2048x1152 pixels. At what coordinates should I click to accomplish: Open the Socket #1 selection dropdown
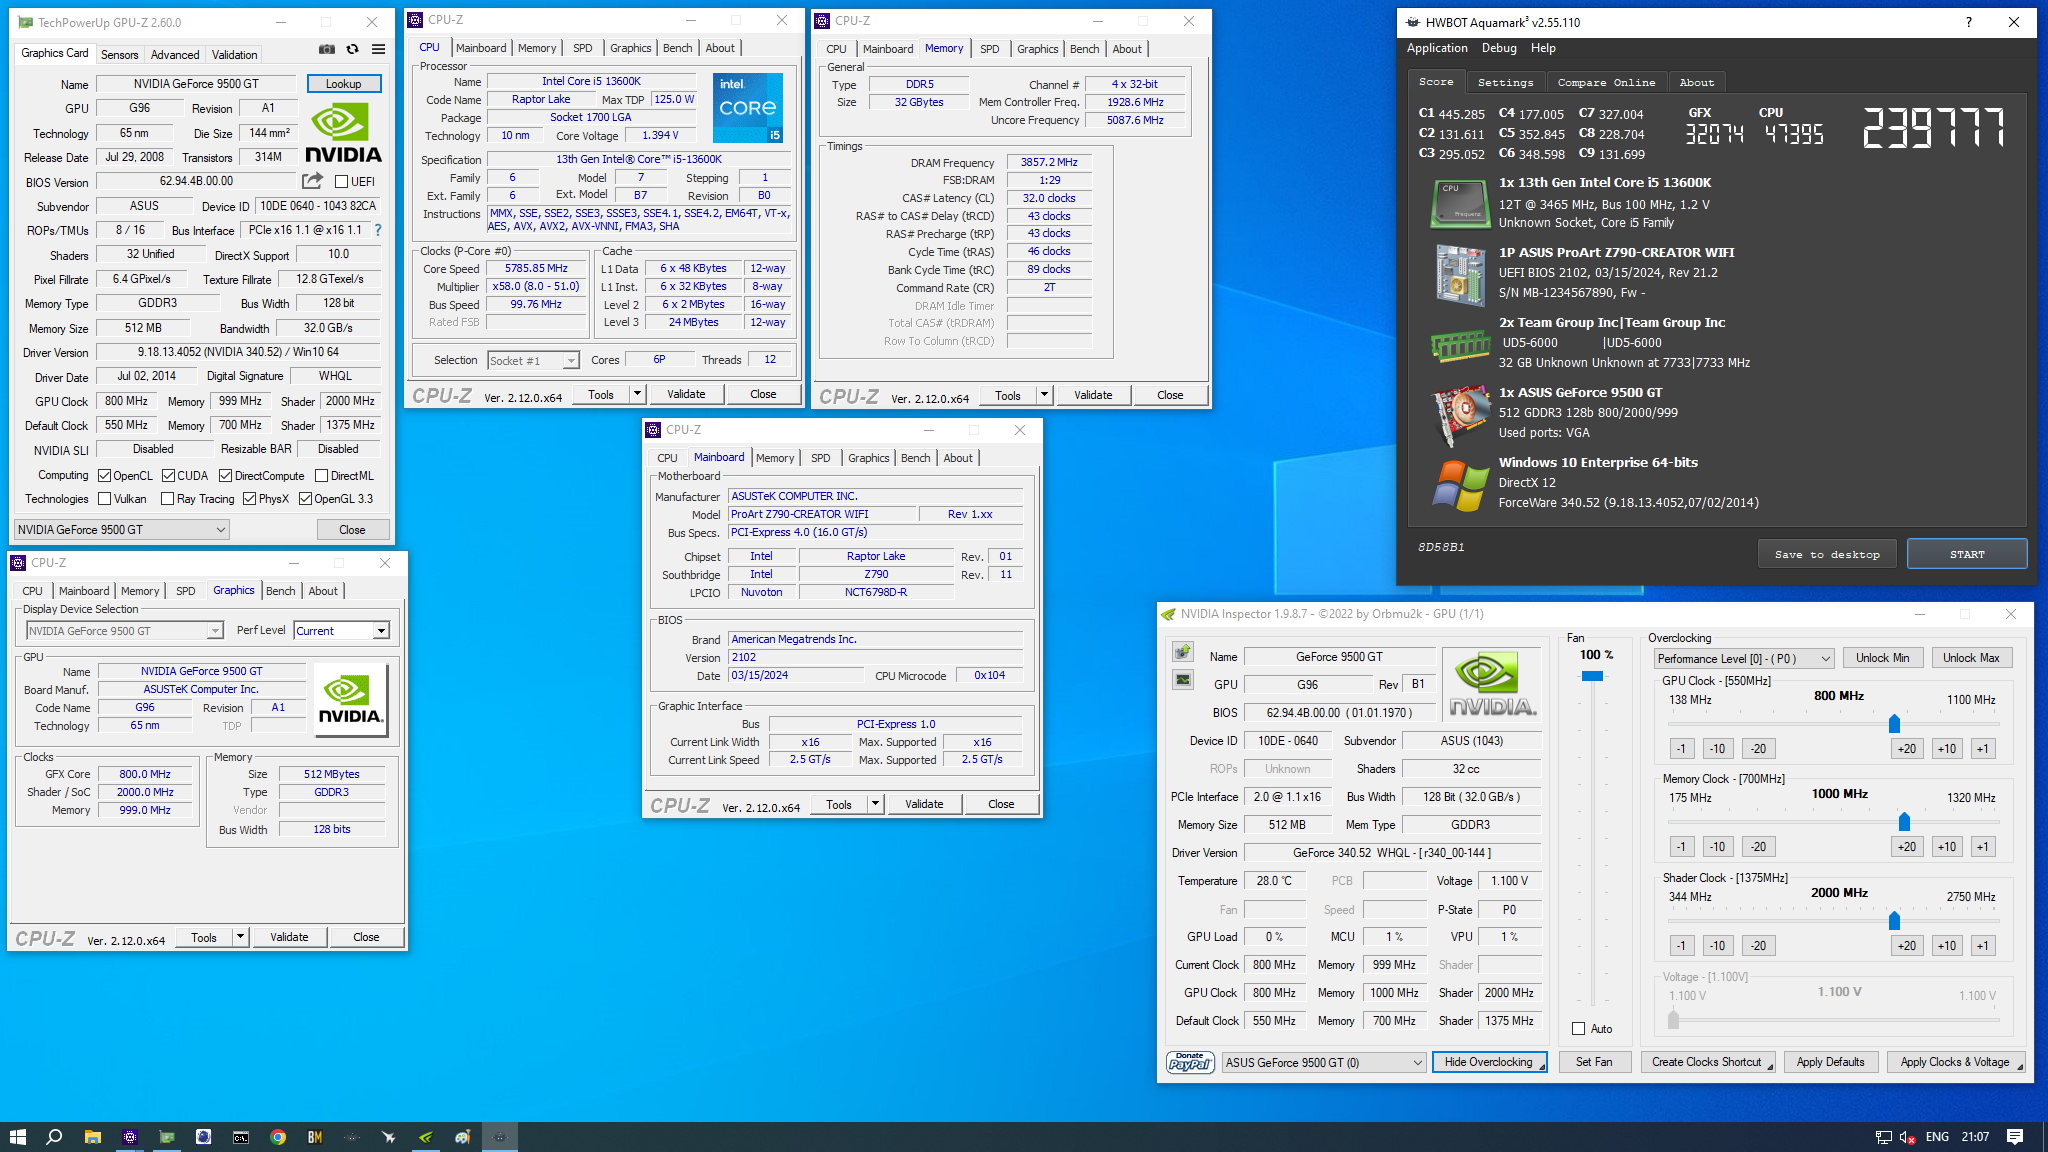click(533, 361)
